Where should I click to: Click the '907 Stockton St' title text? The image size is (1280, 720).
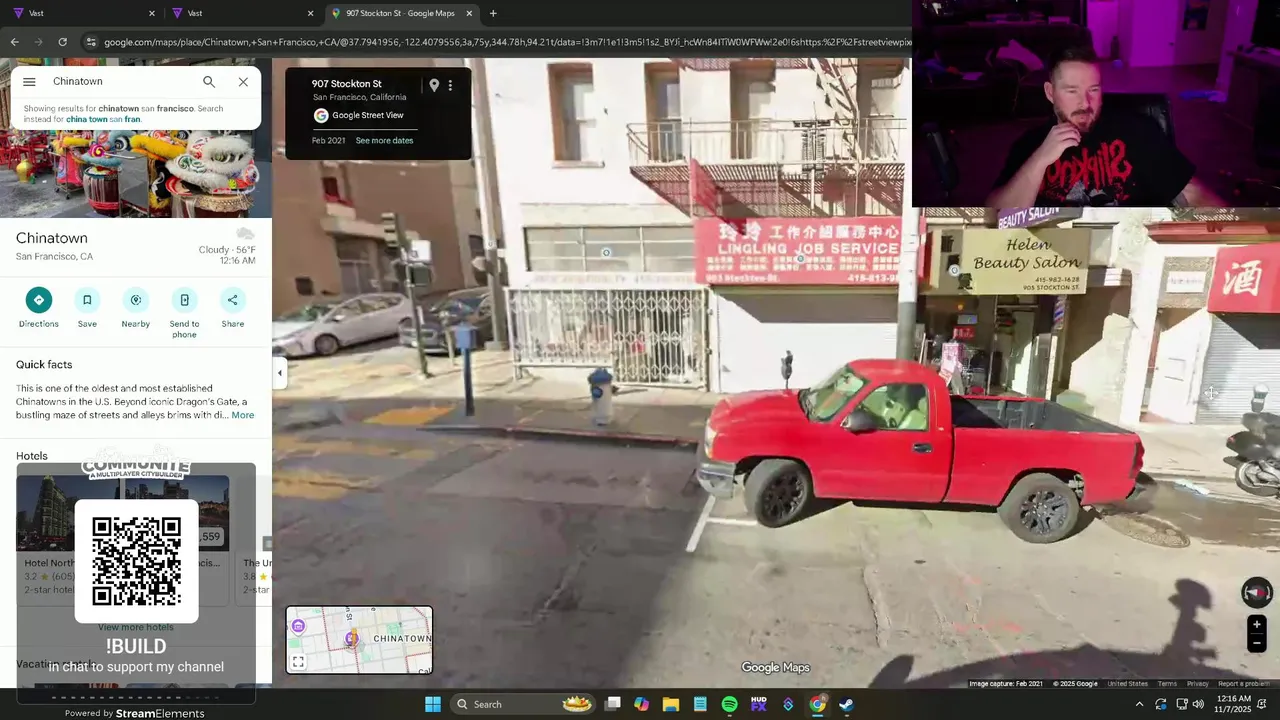[346, 84]
